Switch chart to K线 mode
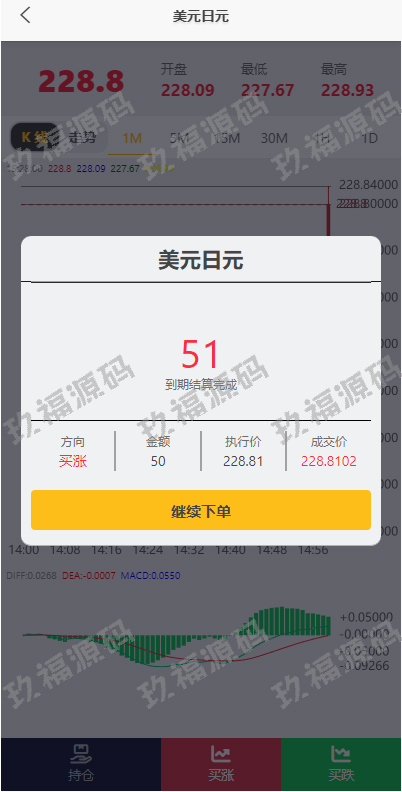Image resolution: width=402 pixels, height=792 pixels. (35, 137)
